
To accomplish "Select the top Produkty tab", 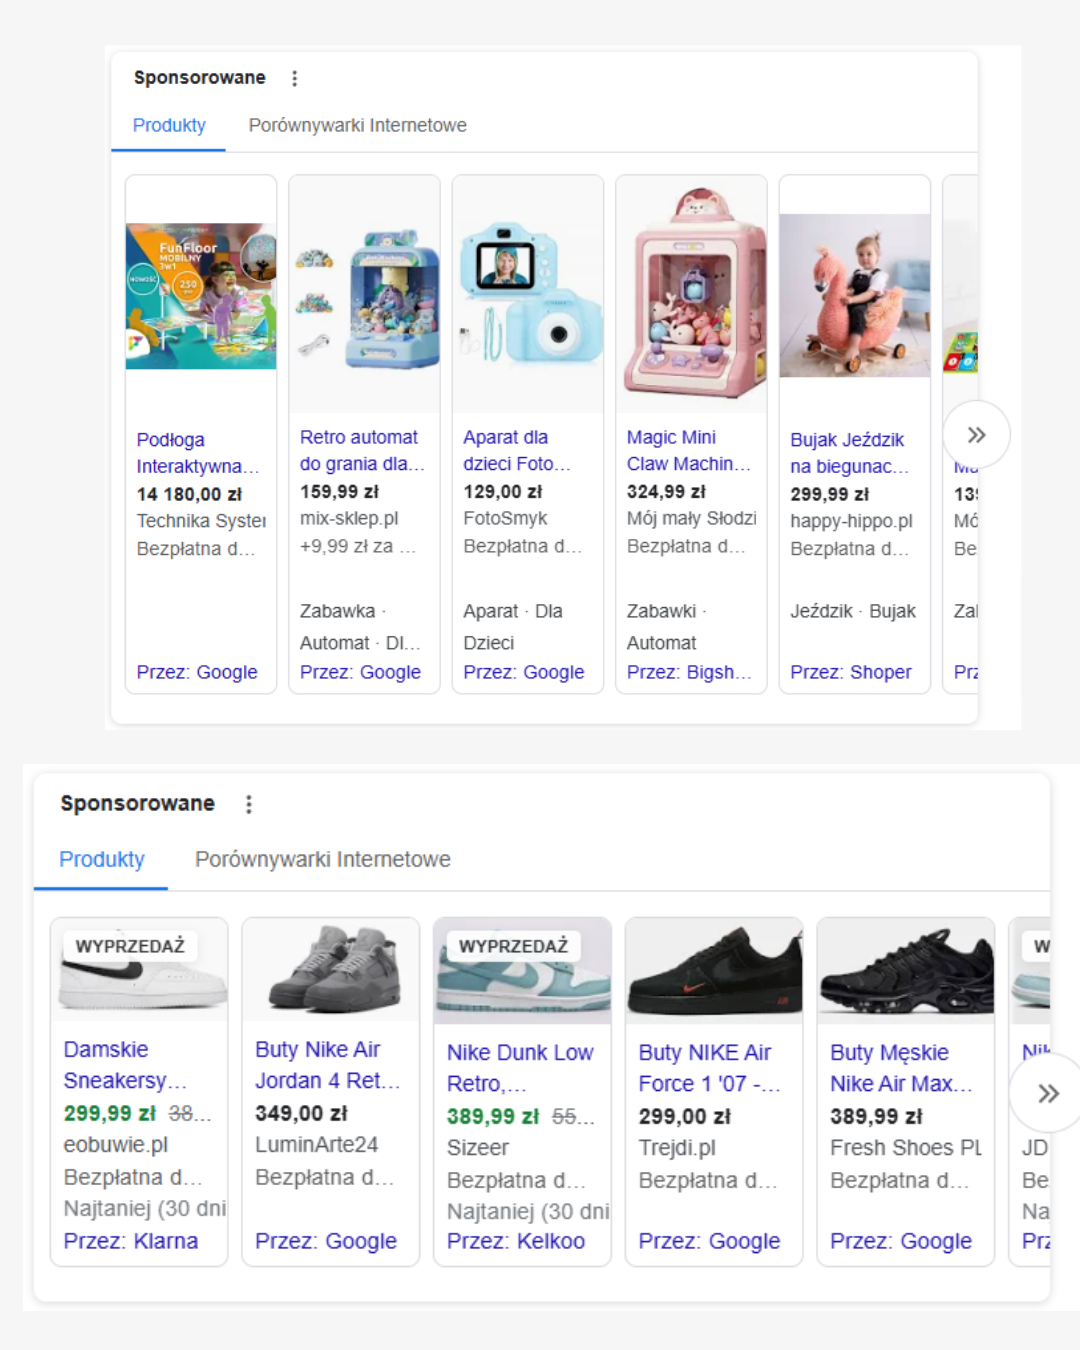I will pos(169,126).
